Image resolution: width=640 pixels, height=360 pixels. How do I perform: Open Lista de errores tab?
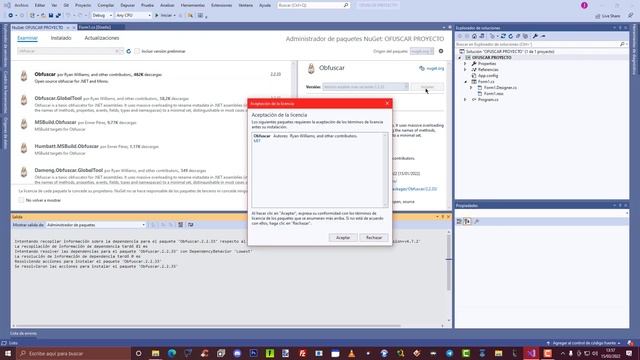pos(24,333)
